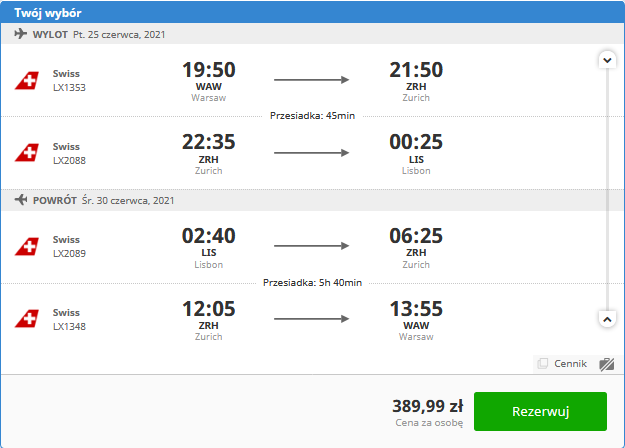The height and width of the screenshot is (448, 625).
Task: Click the arrow between ZRH 22:35 and LIS 00:25
Action: [311, 153]
